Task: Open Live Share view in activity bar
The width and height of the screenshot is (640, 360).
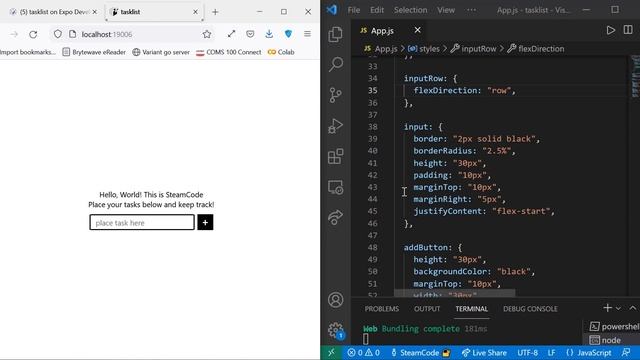Action: 336,217
